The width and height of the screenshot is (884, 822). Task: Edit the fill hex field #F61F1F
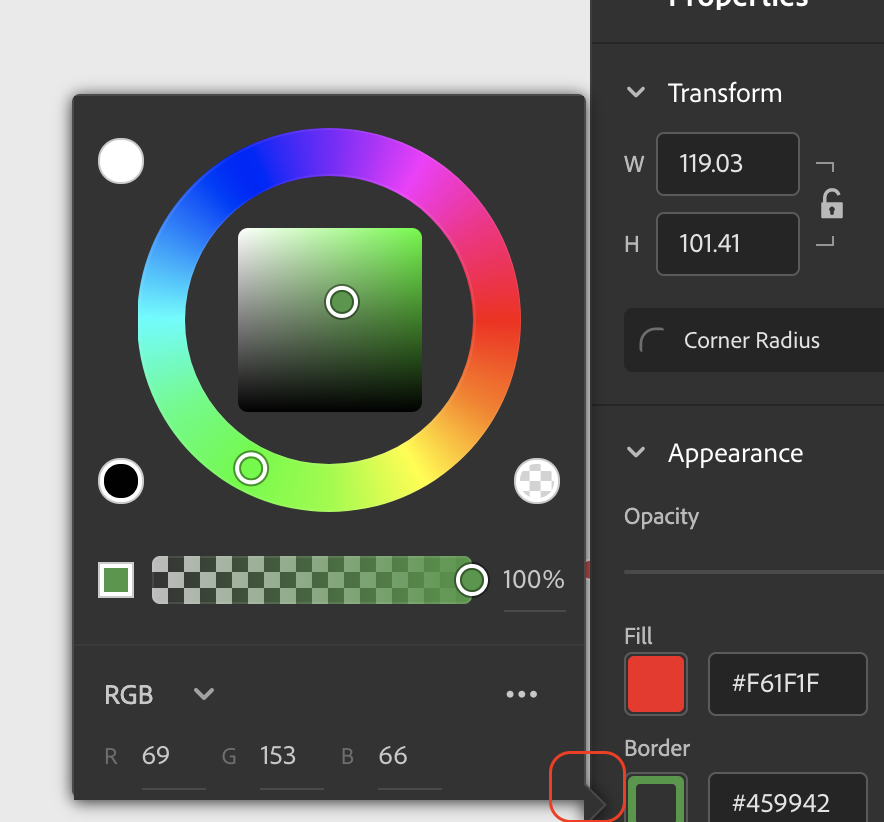(788, 684)
